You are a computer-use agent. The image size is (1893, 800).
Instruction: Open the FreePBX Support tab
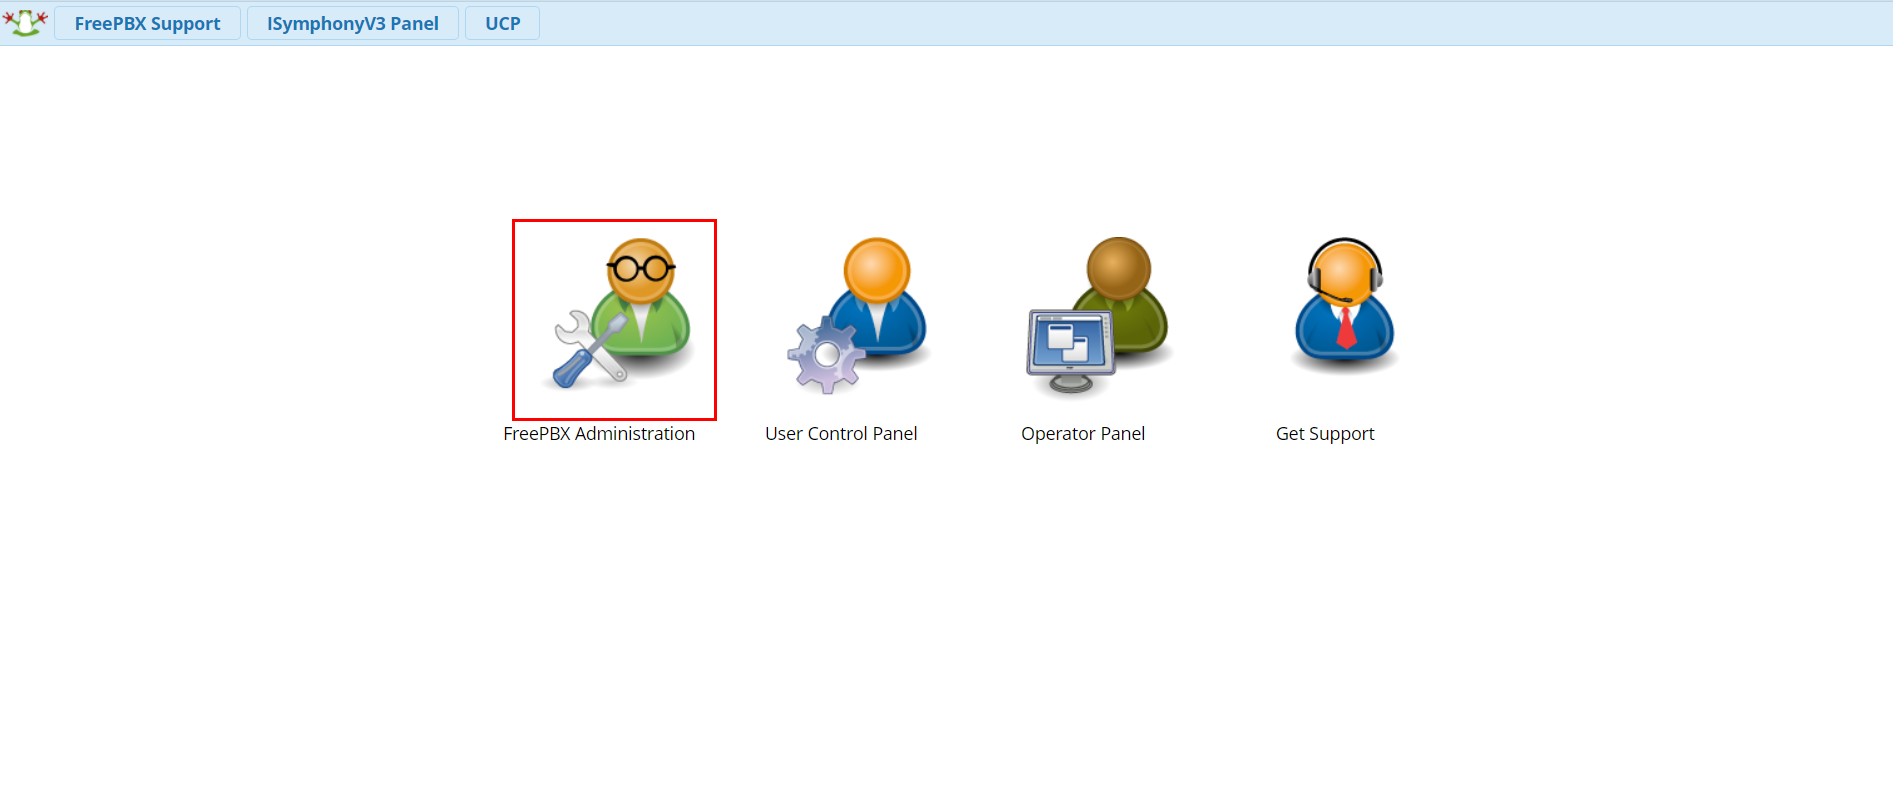(x=147, y=23)
